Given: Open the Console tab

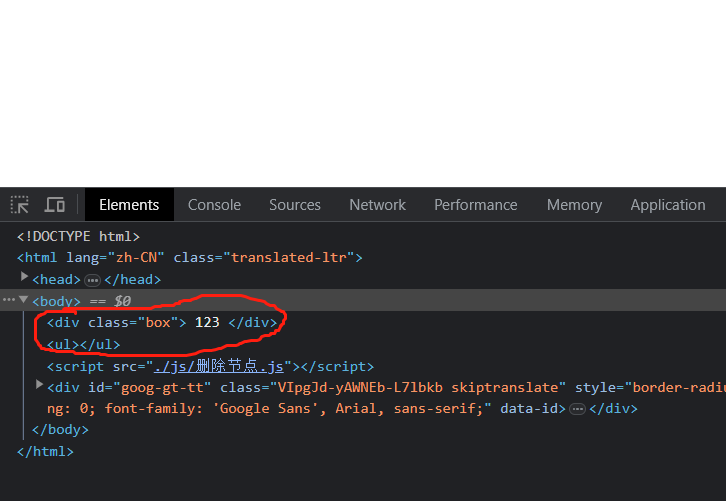Looking at the screenshot, I should click(x=214, y=205).
